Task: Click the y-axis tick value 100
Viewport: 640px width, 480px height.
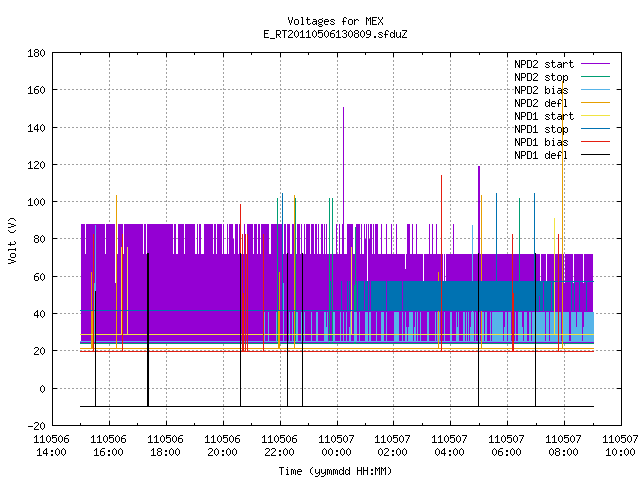Action: tap(36, 202)
